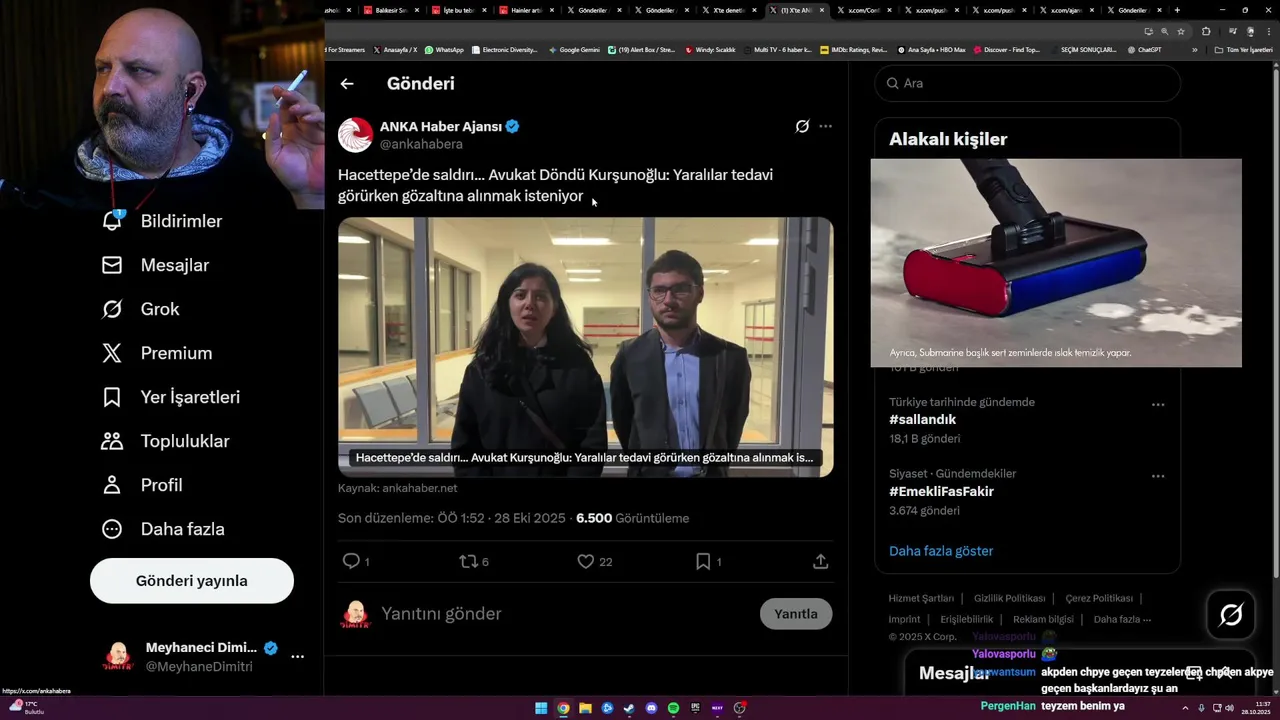Open WhatsApp bookmark in bookmarks bar
Viewport: 1280px width, 720px height.
point(444,50)
